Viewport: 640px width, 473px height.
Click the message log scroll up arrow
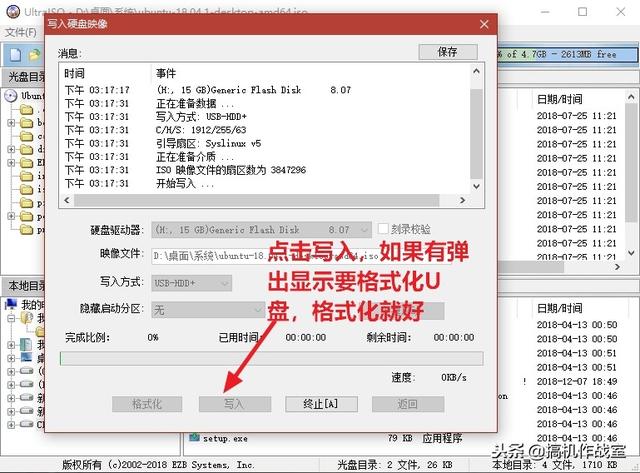476,71
